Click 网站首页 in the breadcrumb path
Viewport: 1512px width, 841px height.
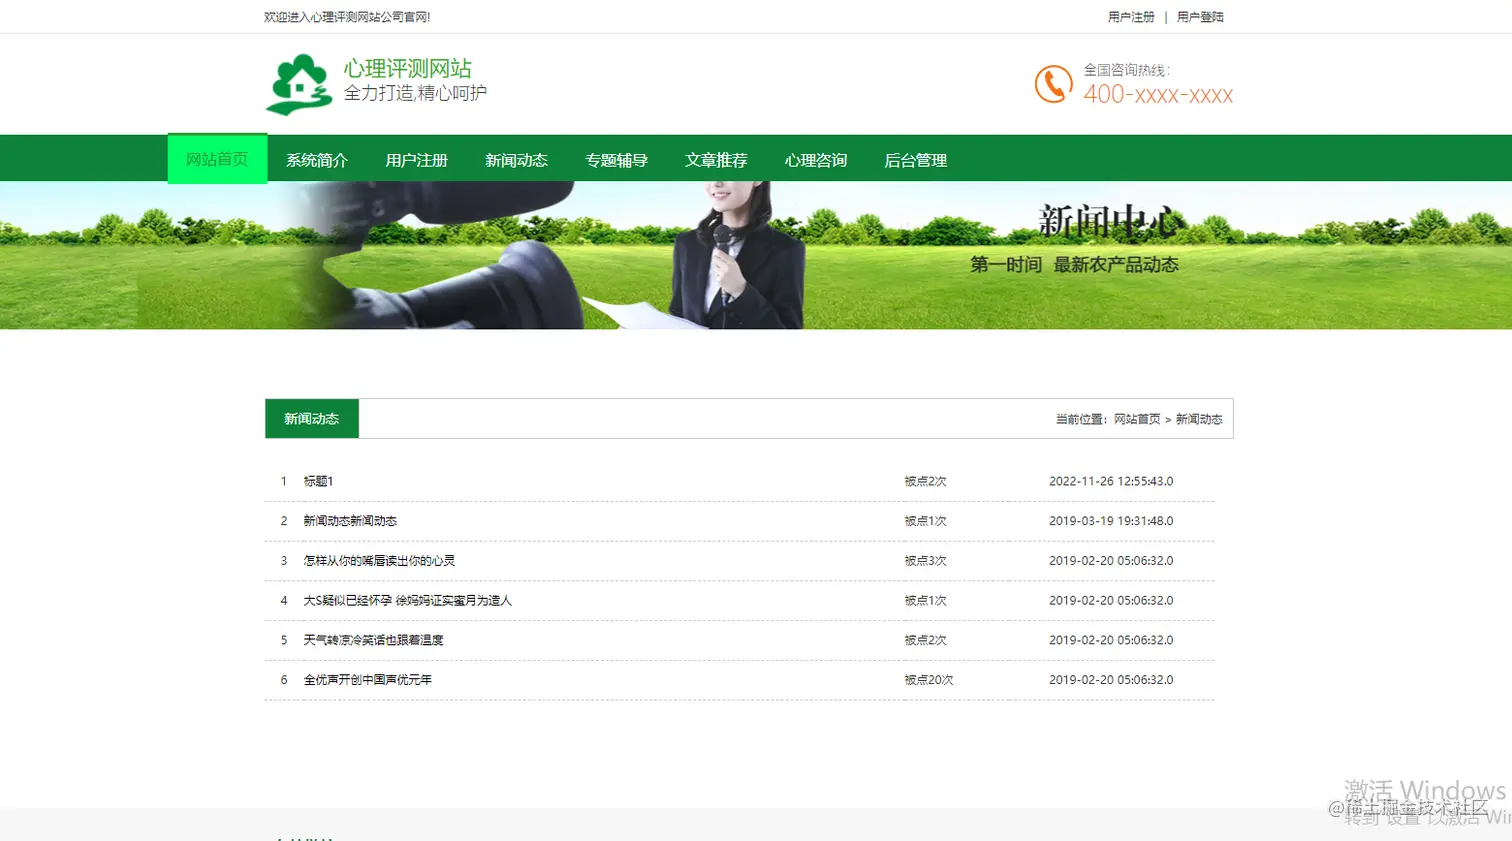pos(1137,419)
